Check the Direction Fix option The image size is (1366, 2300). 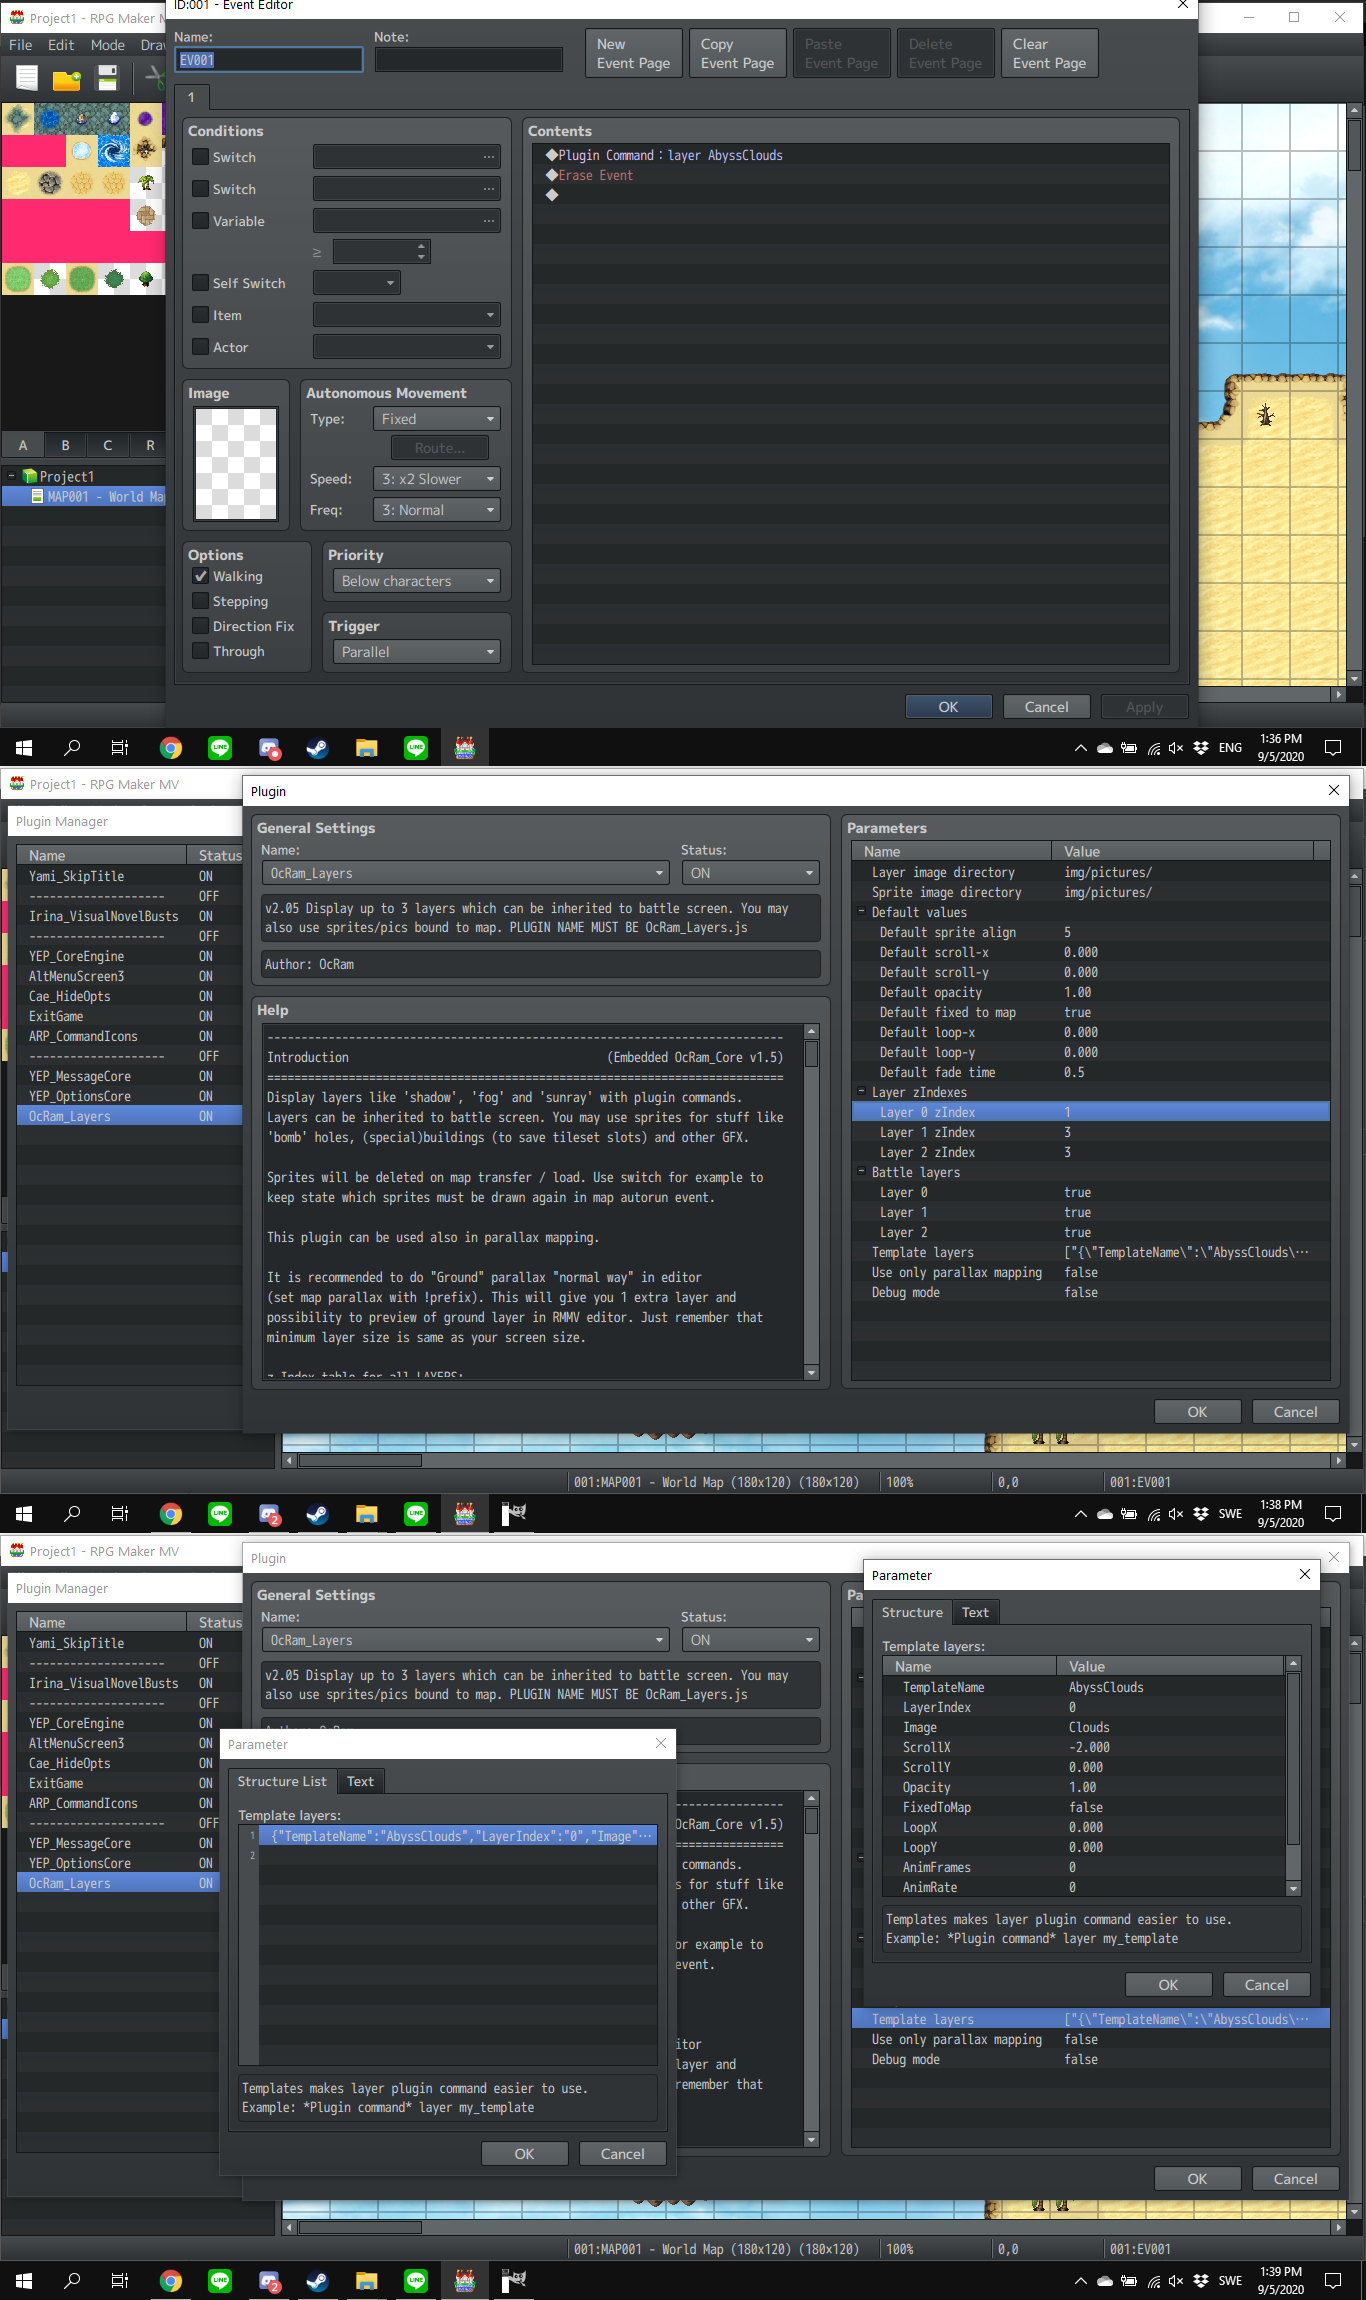coord(201,626)
